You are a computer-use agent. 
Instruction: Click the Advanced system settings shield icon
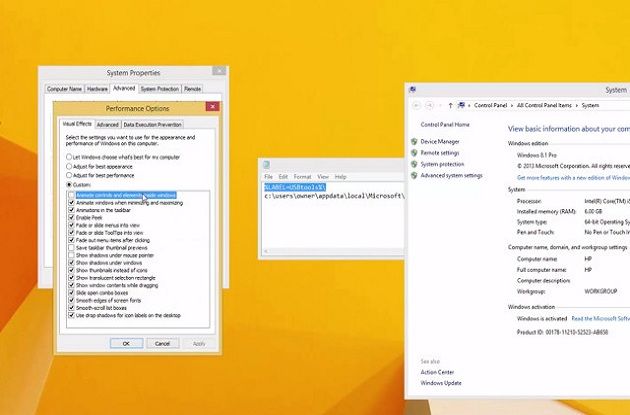pyautogui.click(x=414, y=176)
